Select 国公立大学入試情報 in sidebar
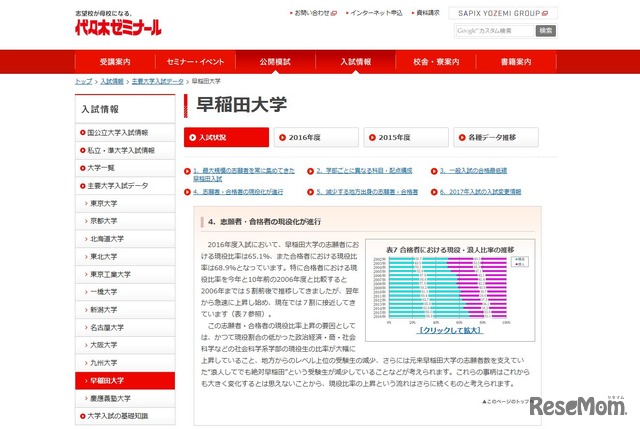The height and width of the screenshot is (429, 640). point(125,133)
